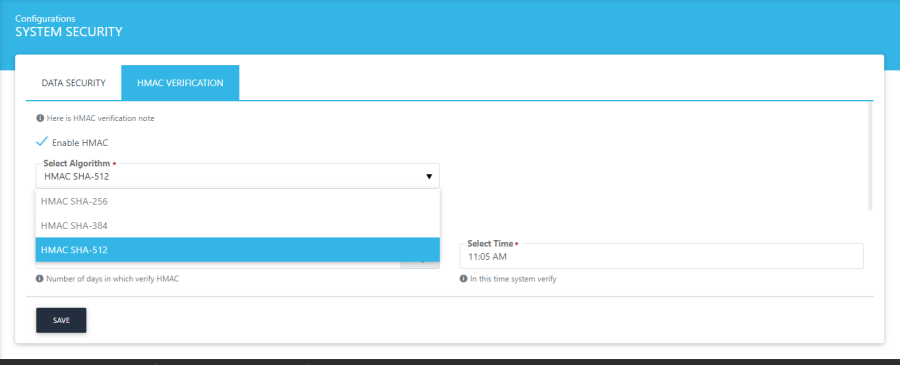This screenshot has height=365, width=900.
Task: Open the HMAC VERIFICATION tab
Action: pyautogui.click(x=180, y=83)
